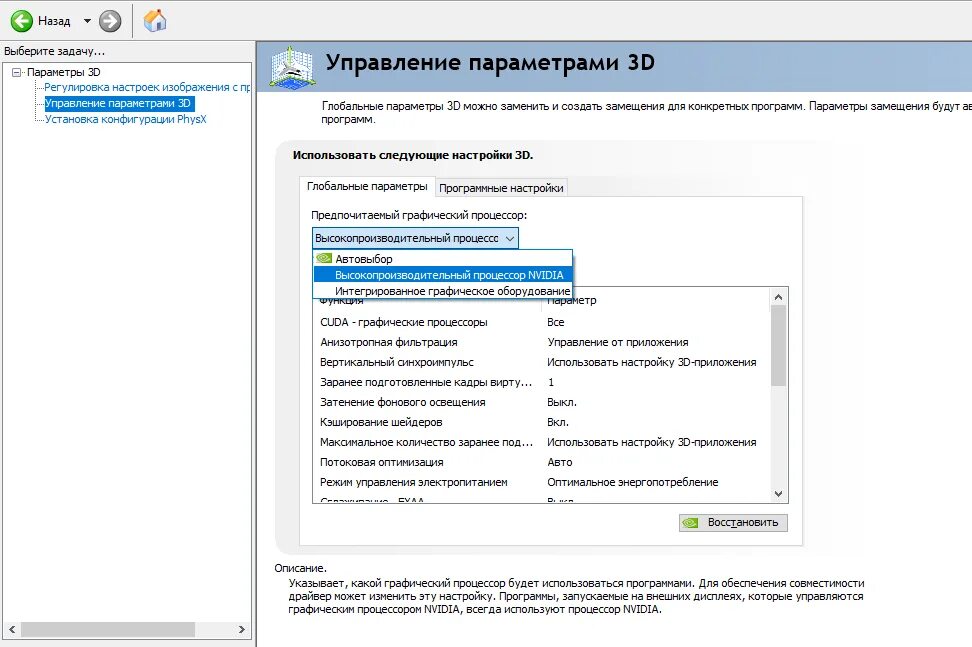Select Кэширование шейдеров row
Image resolution: width=972 pixels, height=647 pixels.
coord(542,422)
